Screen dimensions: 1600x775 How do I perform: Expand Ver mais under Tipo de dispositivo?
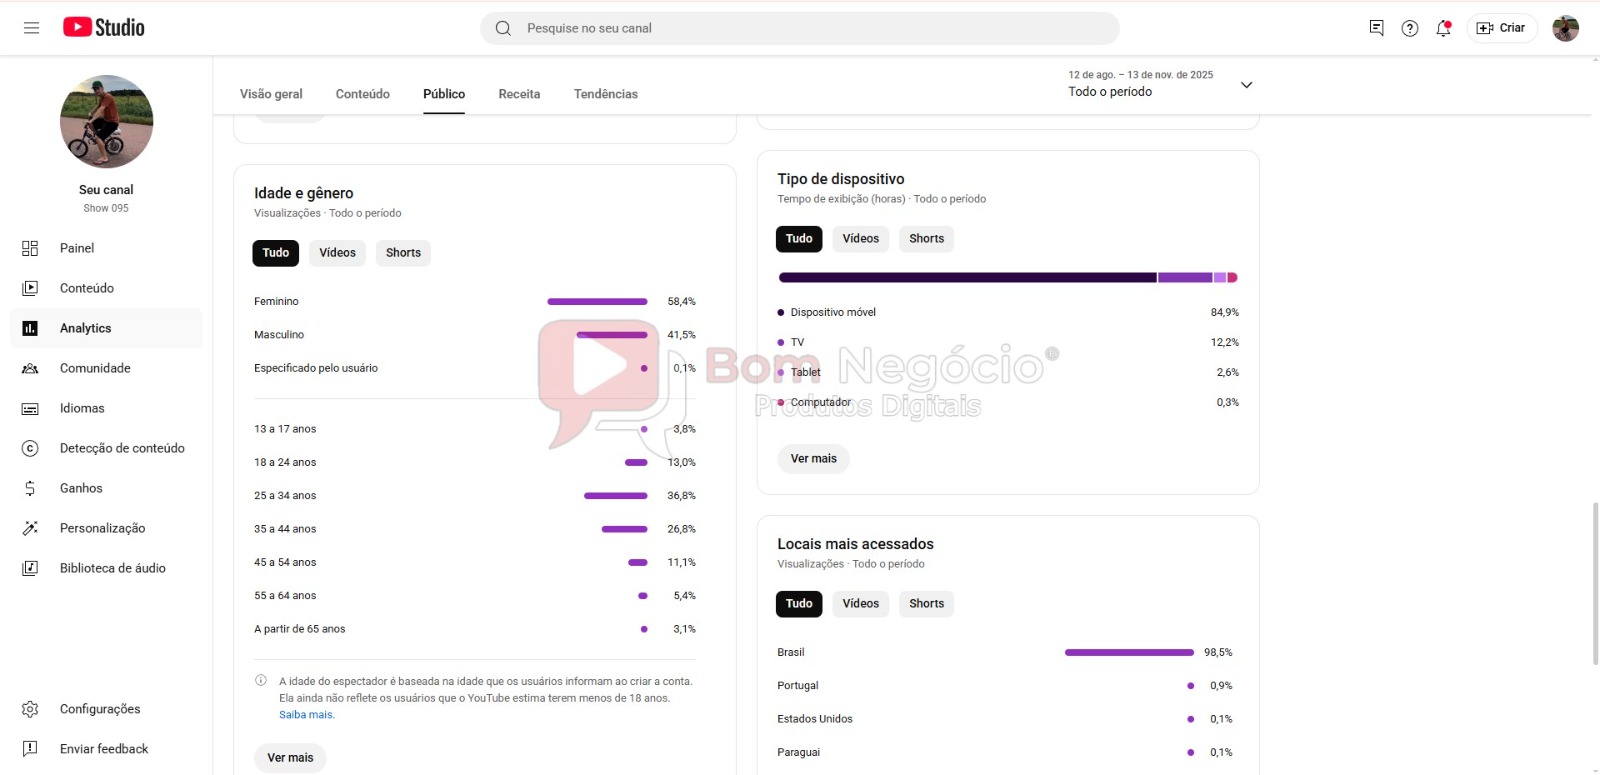pos(813,459)
